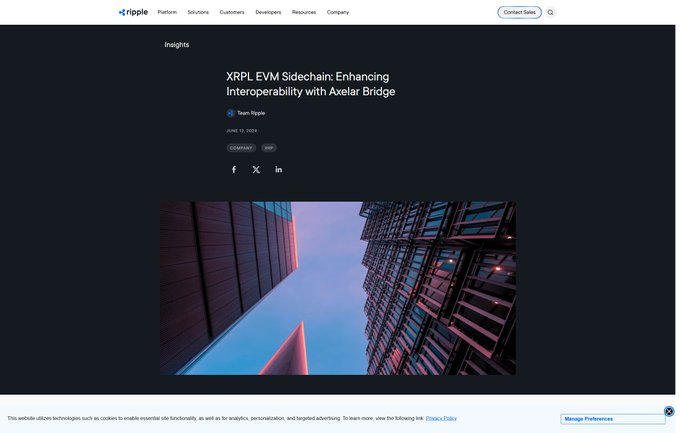The image size is (680, 433).
Task: Open the Developers menu
Action: click(x=268, y=12)
